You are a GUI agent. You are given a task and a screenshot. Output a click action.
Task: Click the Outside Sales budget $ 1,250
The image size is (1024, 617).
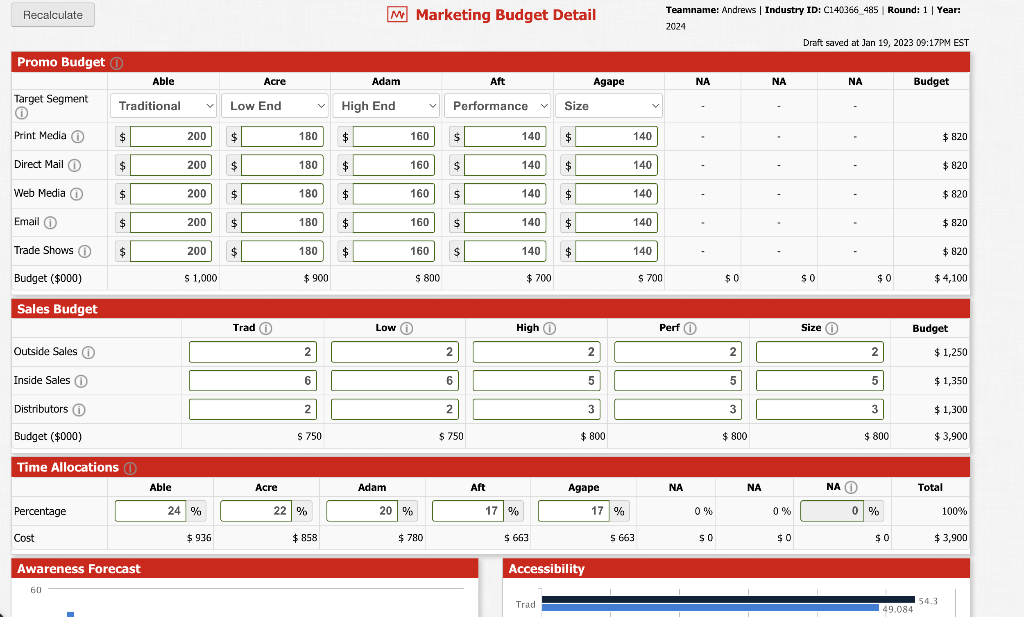[951, 353]
